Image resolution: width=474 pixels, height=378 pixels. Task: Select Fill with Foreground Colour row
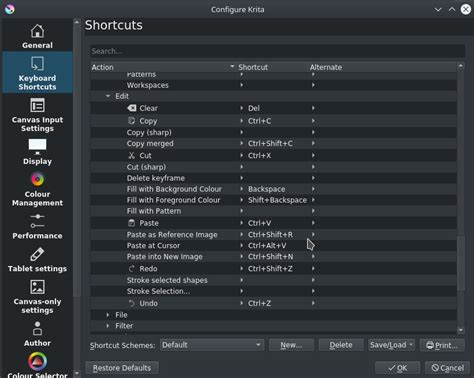(x=274, y=200)
